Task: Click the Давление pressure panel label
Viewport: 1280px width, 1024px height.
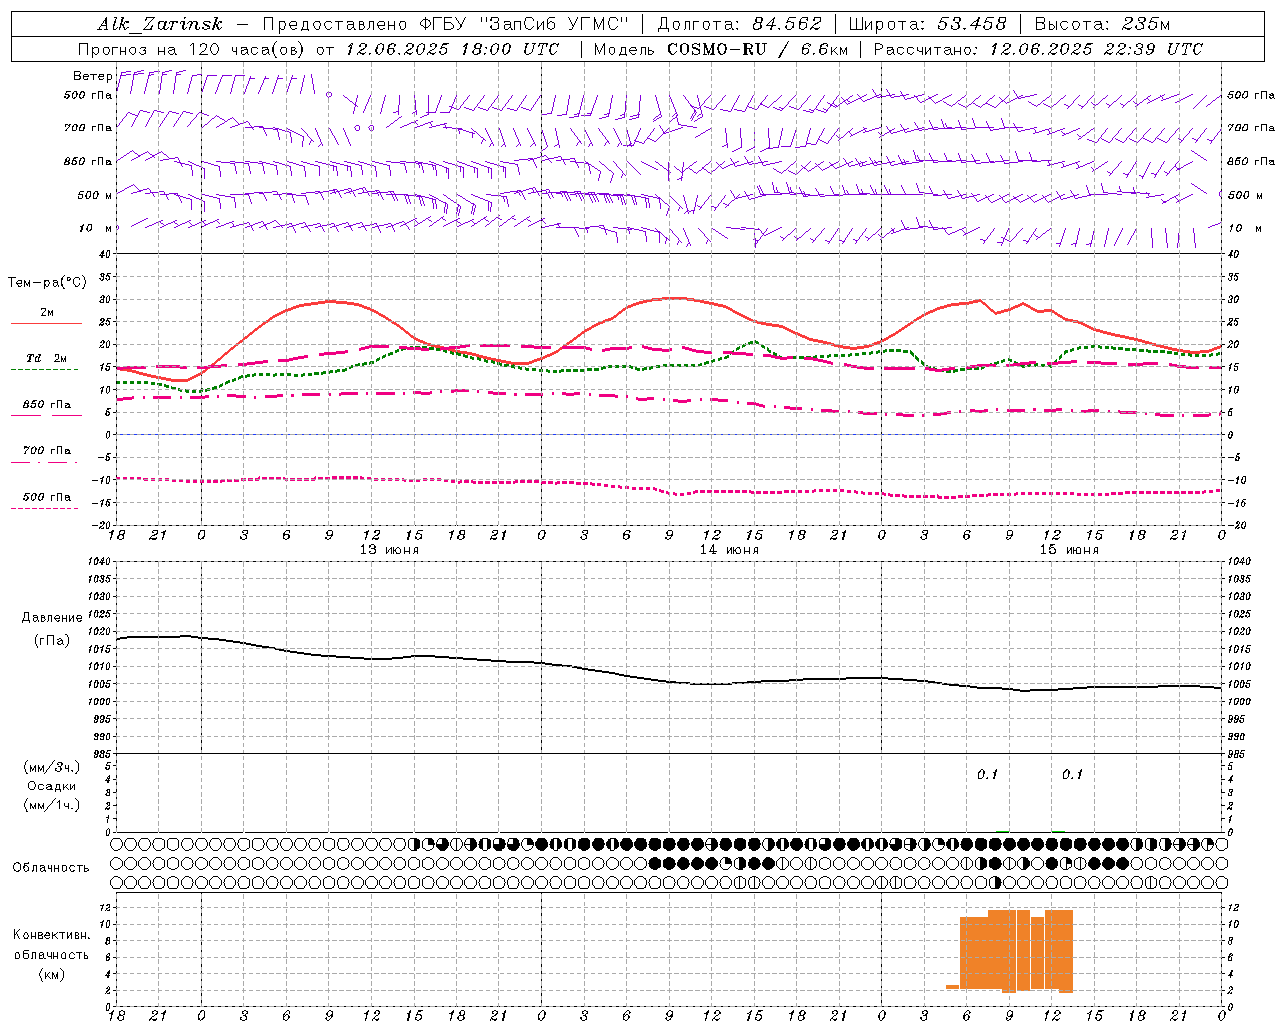Action: tap(52, 618)
